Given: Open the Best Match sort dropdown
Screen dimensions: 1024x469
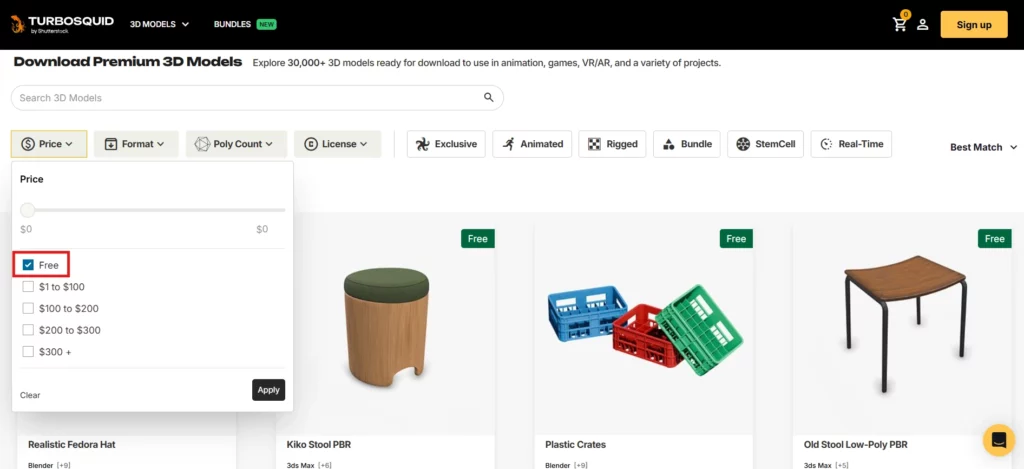Looking at the screenshot, I should pyautogui.click(x=983, y=147).
